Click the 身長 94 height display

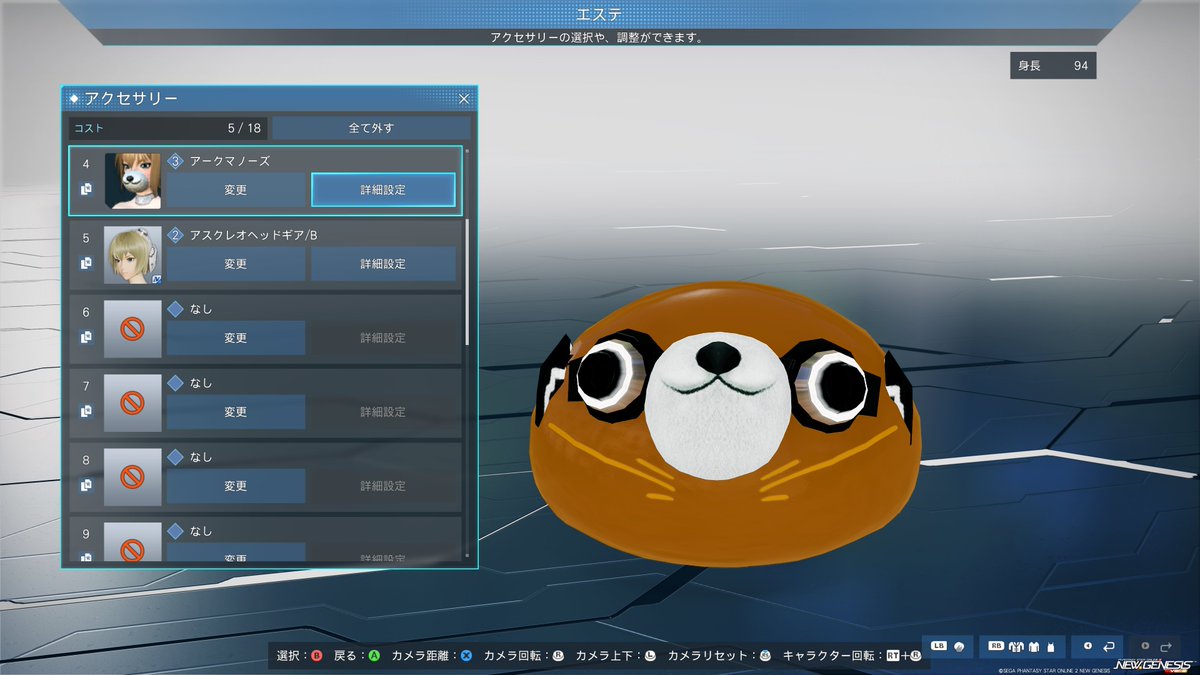1053,65
